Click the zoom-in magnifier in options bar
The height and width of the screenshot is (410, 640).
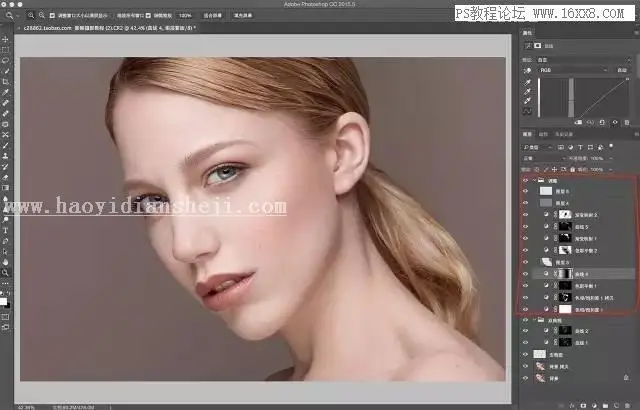point(31,16)
